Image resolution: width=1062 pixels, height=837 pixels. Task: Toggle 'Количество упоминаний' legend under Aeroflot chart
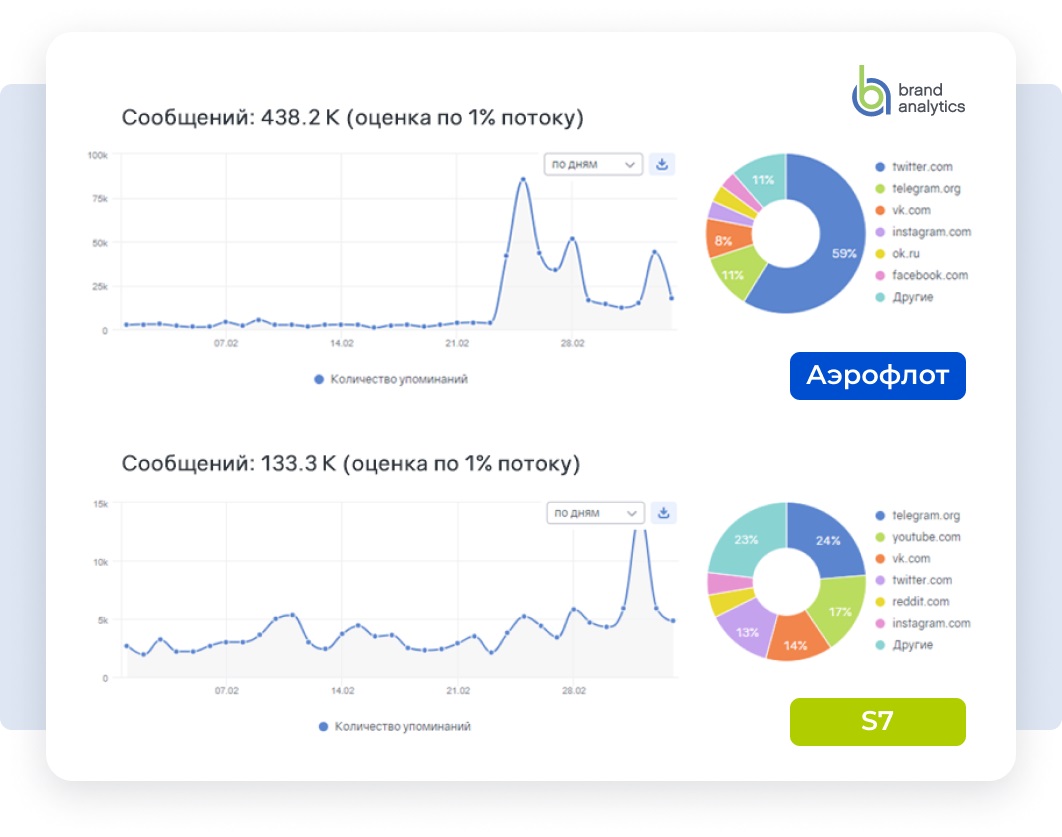391,380
